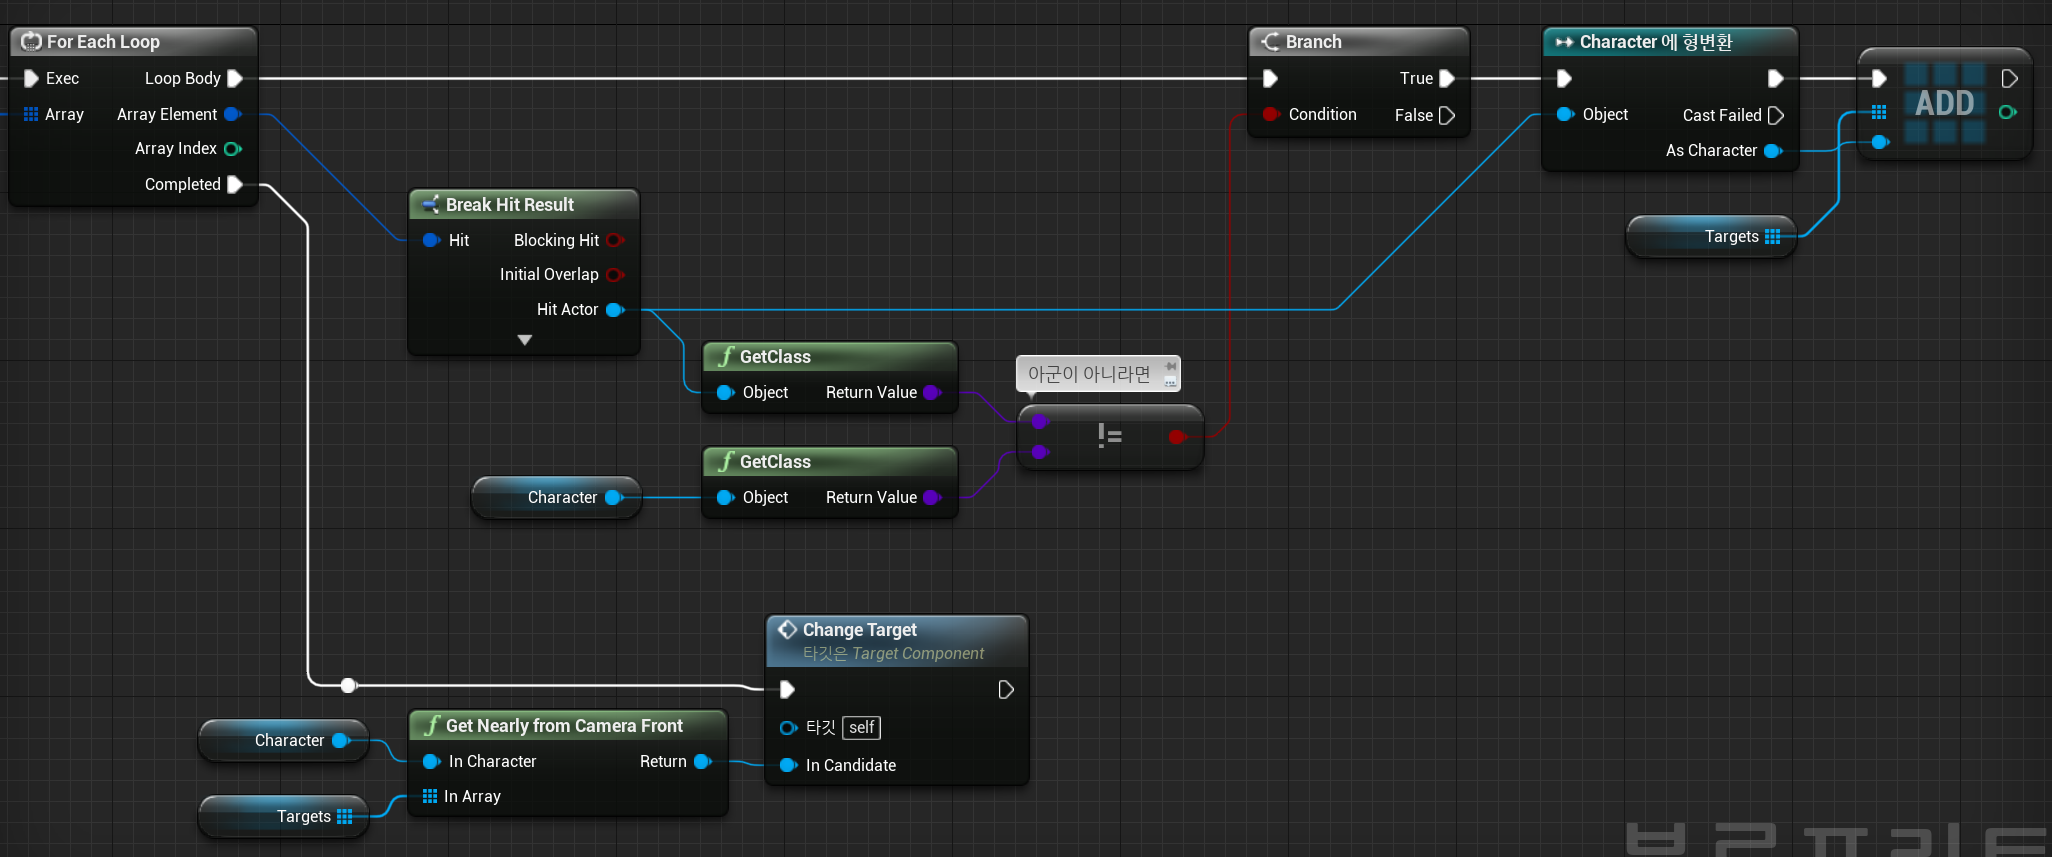Image resolution: width=2052 pixels, height=857 pixels.
Task: Click the lower GetClass Return Value pin
Action: point(932,497)
